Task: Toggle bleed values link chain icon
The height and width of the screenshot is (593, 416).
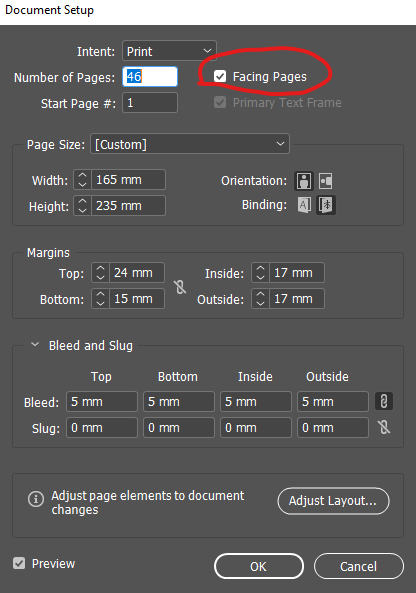Action: click(384, 401)
